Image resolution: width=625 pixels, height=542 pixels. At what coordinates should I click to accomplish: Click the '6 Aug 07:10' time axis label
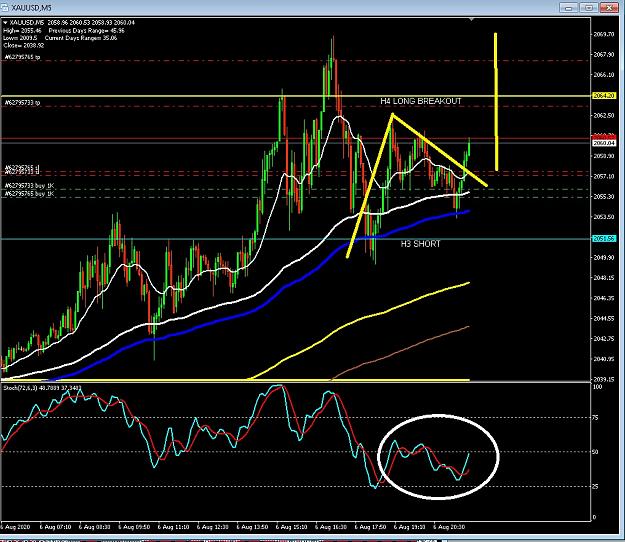pos(55,527)
